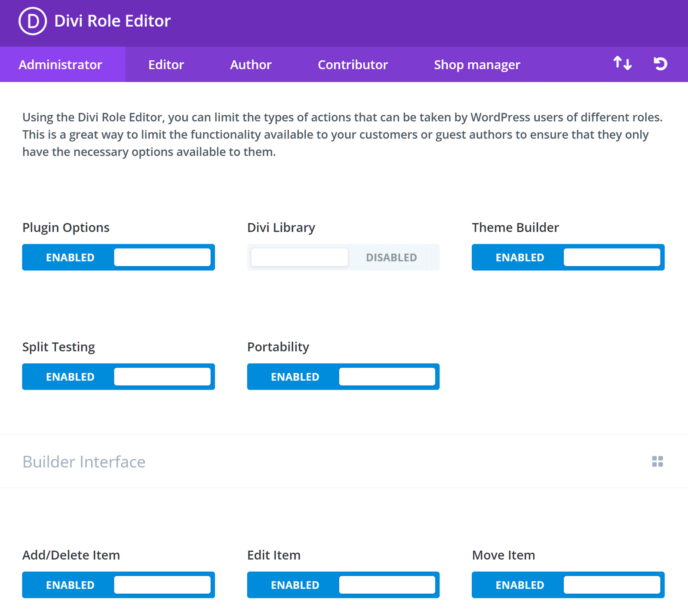
Task: Open the Shop manager role tab
Action: (x=477, y=64)
